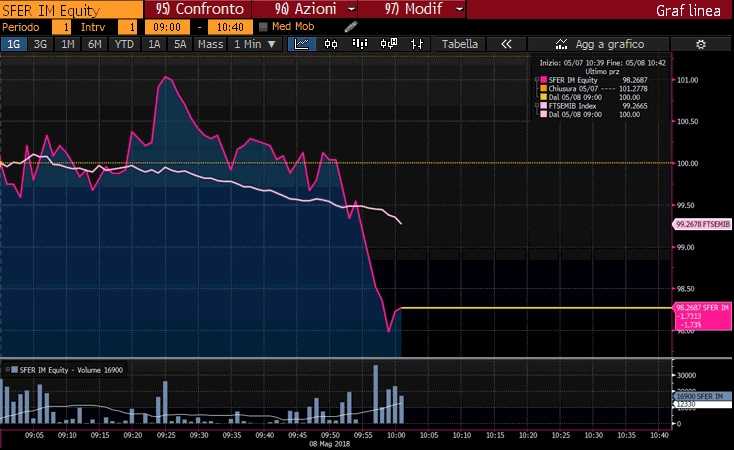
Task: Click the SFER IM Equity ticker field
Action: [x=72, y=10]
